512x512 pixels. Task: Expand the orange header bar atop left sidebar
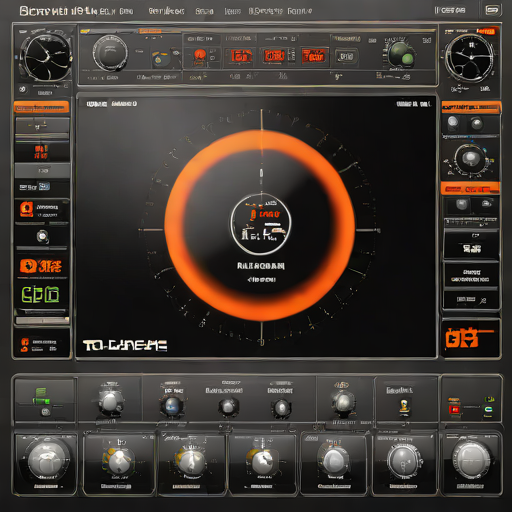[41, 107]
